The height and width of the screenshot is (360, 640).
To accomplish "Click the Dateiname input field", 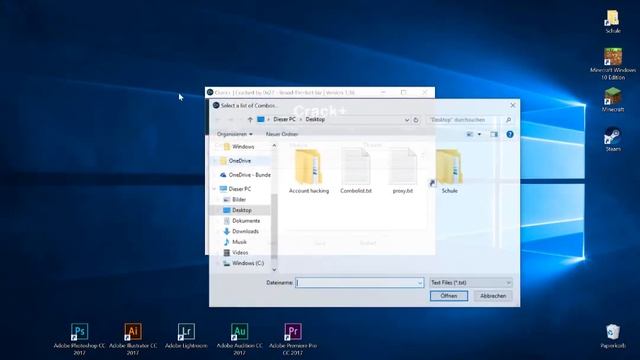I will click(x=360, y=282).
